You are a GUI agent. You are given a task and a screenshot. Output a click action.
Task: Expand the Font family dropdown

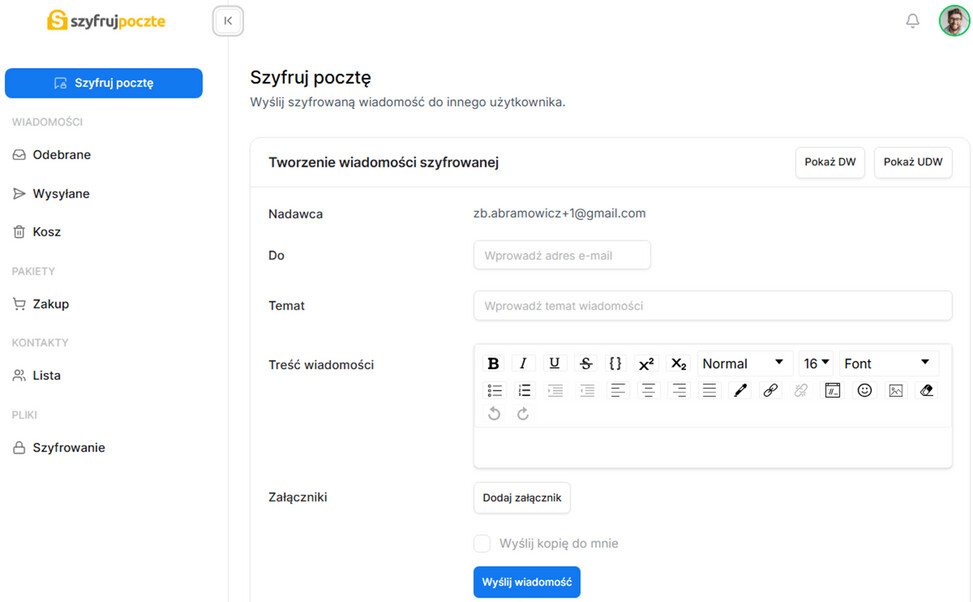point(887,364)
